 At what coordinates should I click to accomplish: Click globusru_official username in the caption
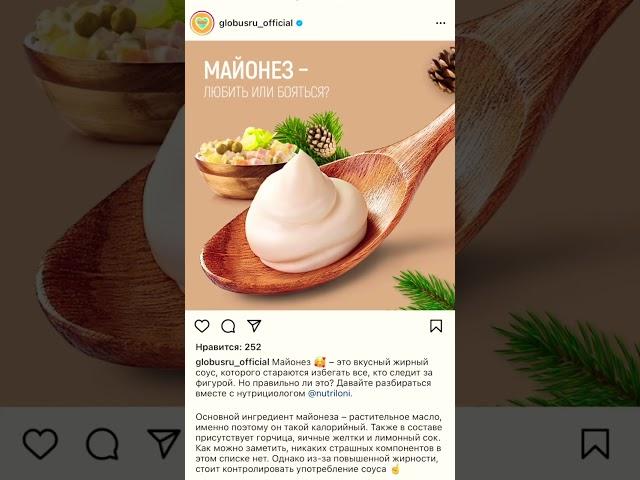point(232,362)
